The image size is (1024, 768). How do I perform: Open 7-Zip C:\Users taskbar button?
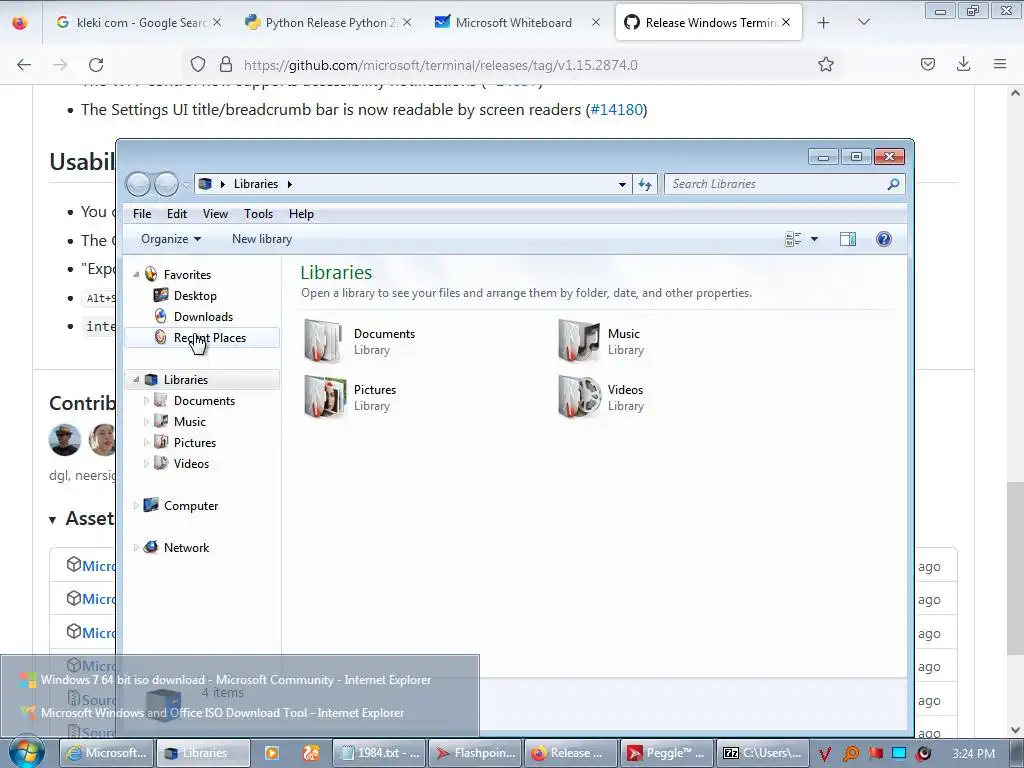coord(762,753)
